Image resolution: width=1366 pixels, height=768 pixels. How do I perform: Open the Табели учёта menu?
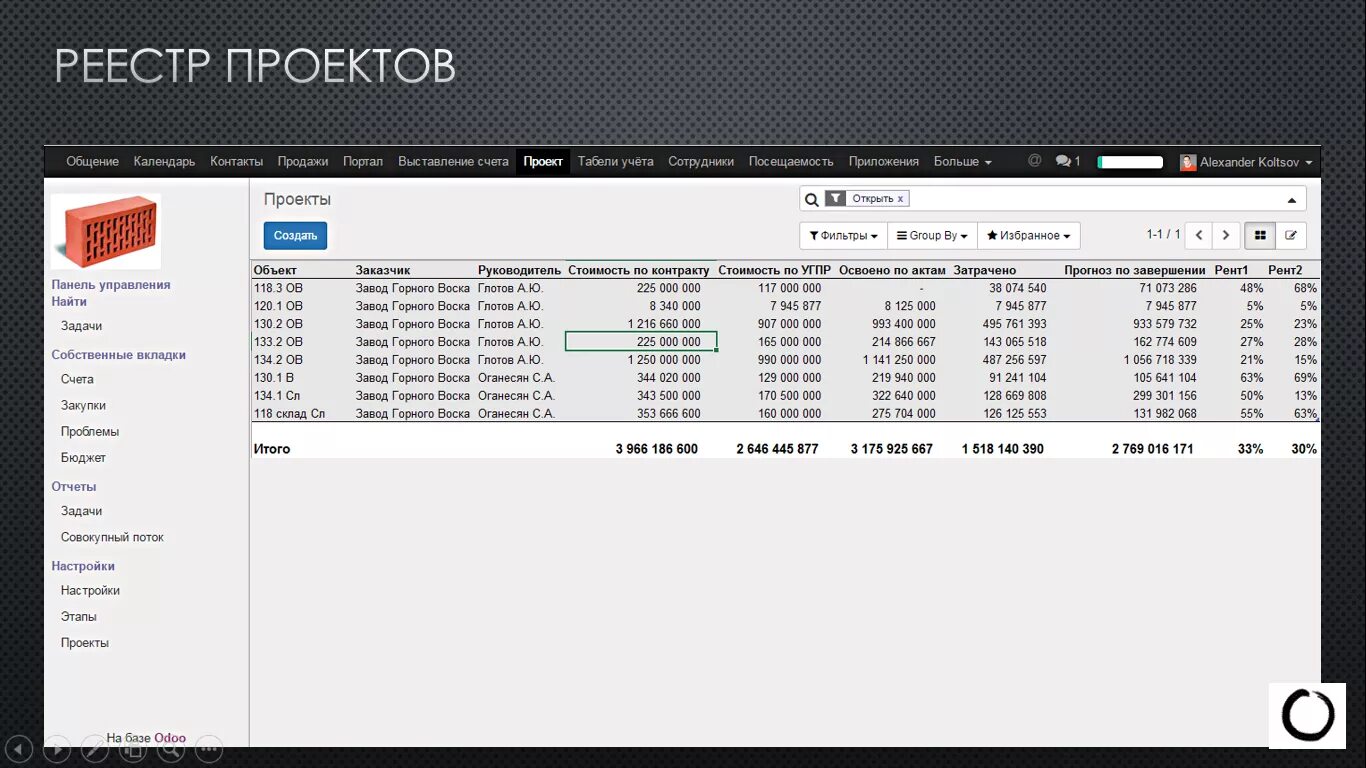[x=615, y=161]
